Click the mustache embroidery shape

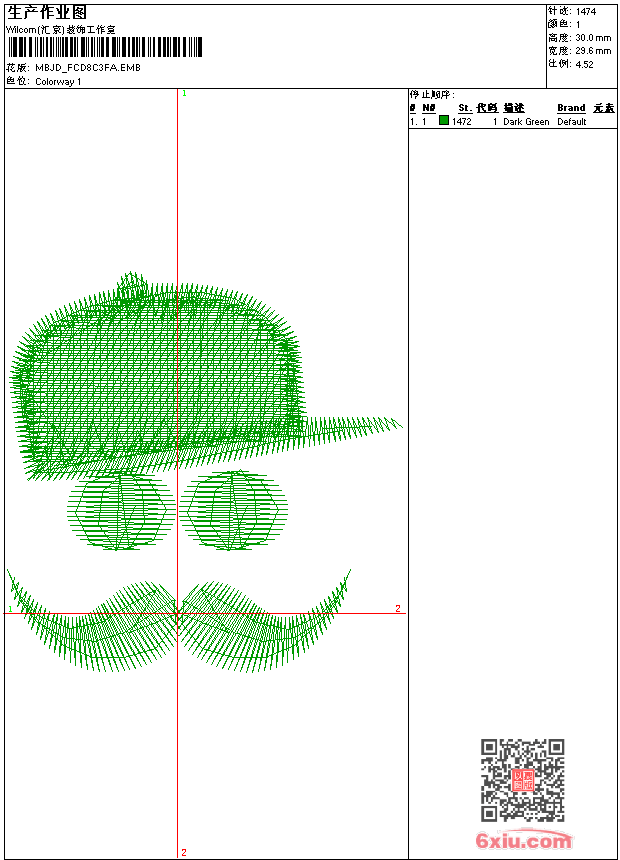pos(178,620)
